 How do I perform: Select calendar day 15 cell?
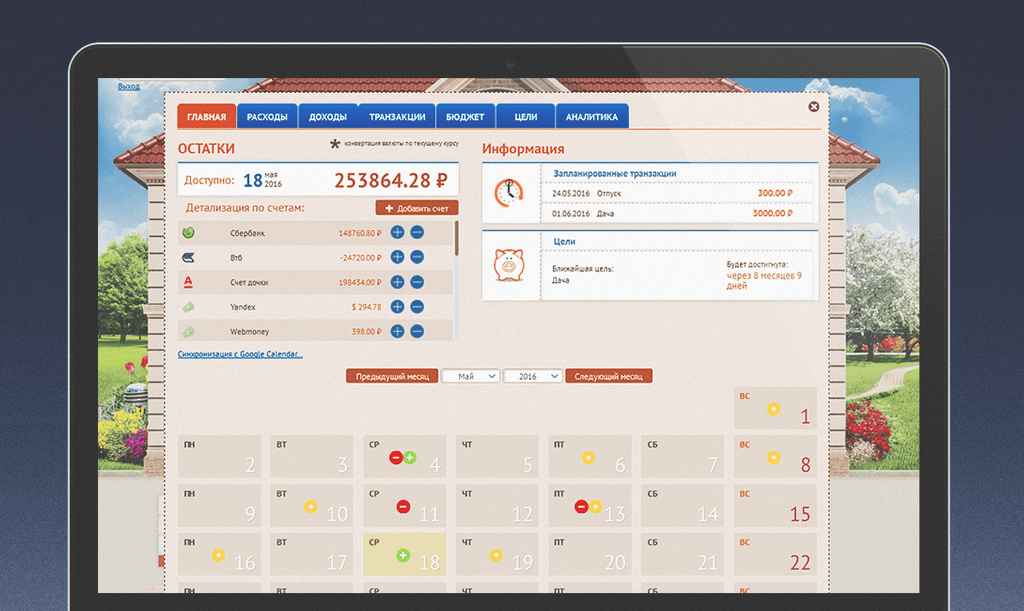pyautogui.click(x=775, y=505)
